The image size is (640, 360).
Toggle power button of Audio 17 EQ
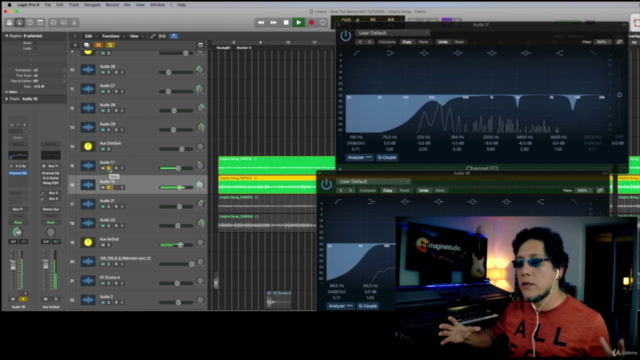[x=345, y=36]
